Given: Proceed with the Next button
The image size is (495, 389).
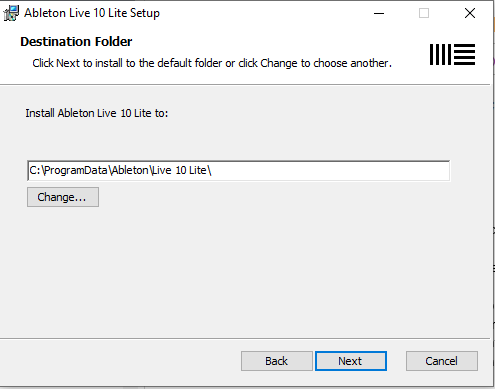Looking at the screenshot, I should pyautogui.click(x=351, y=361).
